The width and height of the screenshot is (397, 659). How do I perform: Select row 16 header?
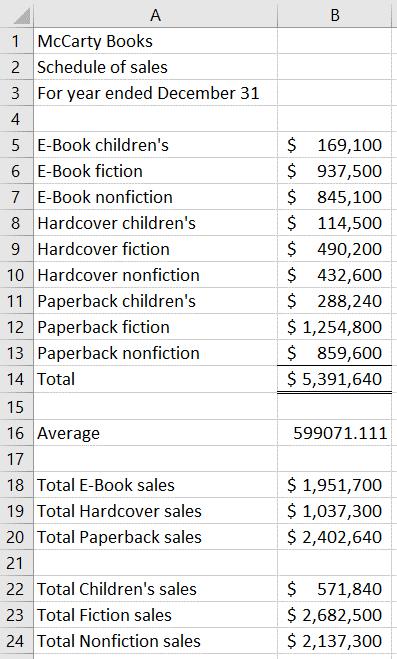(17, 433)
